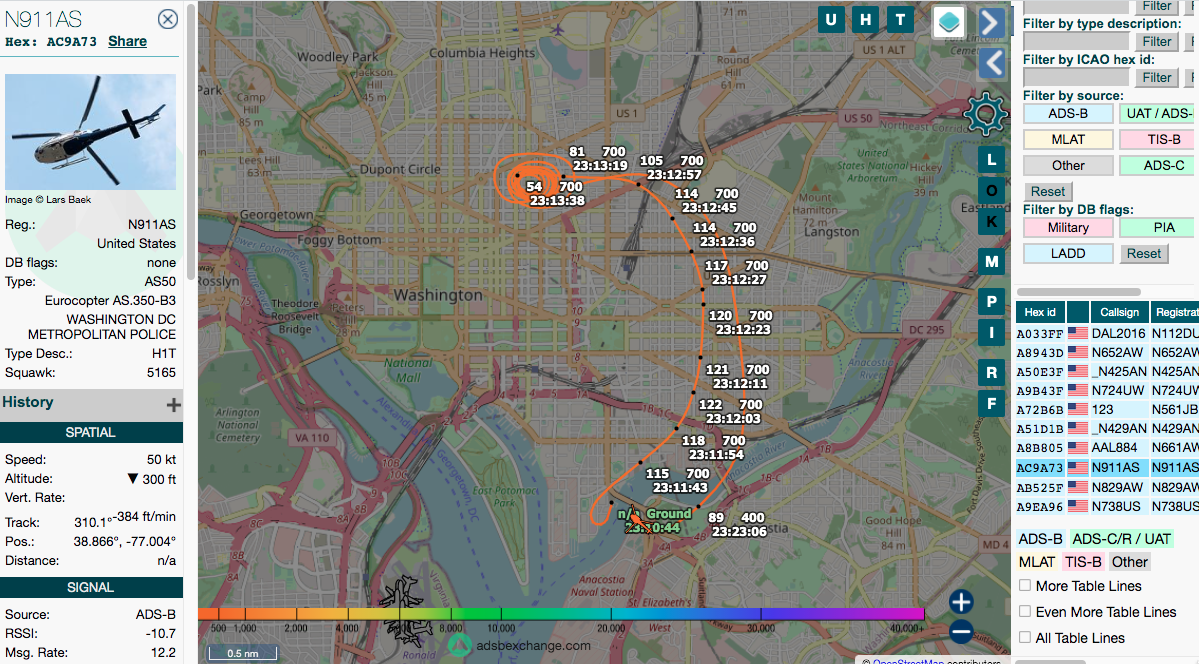The height and width of the screenshot is (664, 1199).
Task: Click Filter button for type description
Action: click(1157, 41)
